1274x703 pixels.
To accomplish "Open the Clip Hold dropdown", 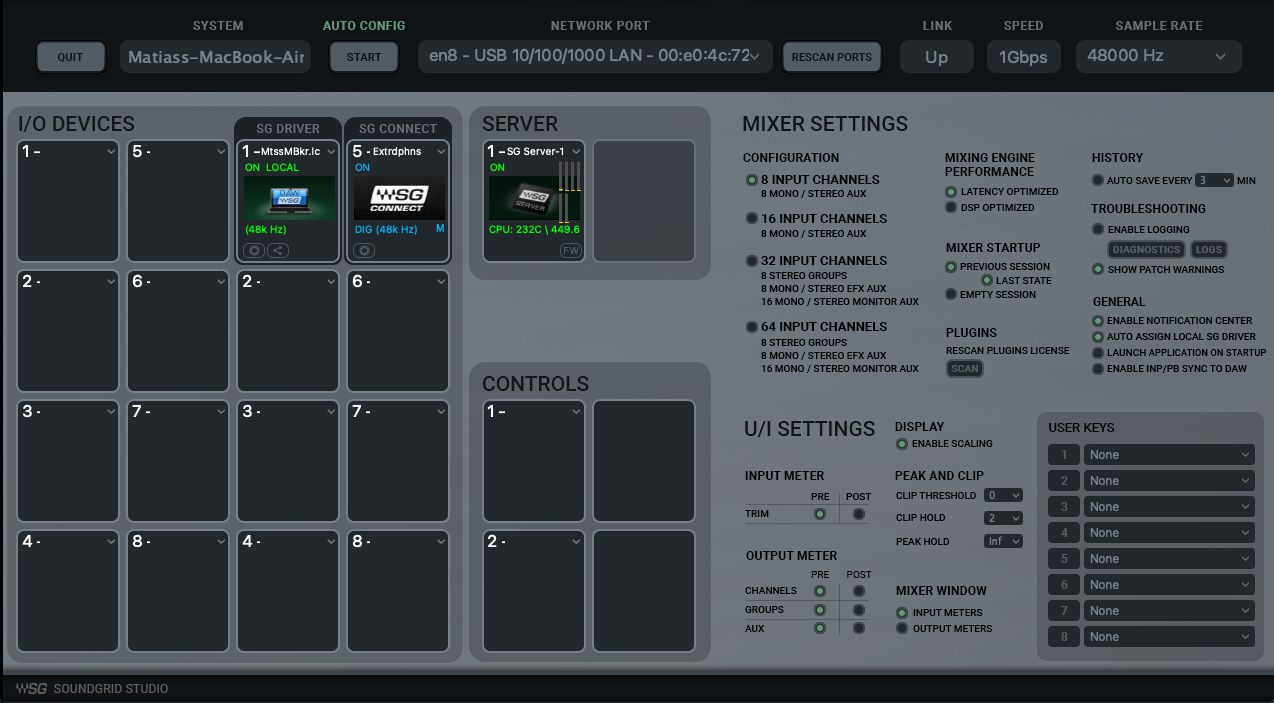I will (x=1003, y=518).
